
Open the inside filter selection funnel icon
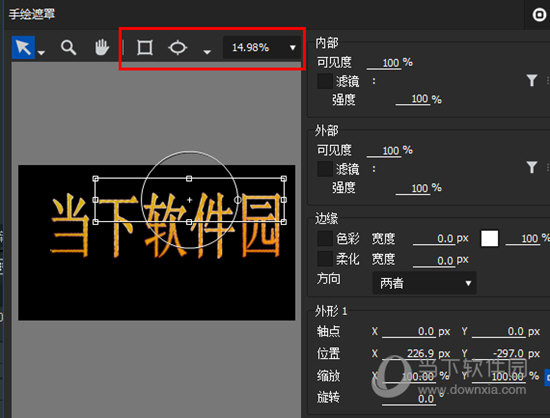(x=532, y=81)
